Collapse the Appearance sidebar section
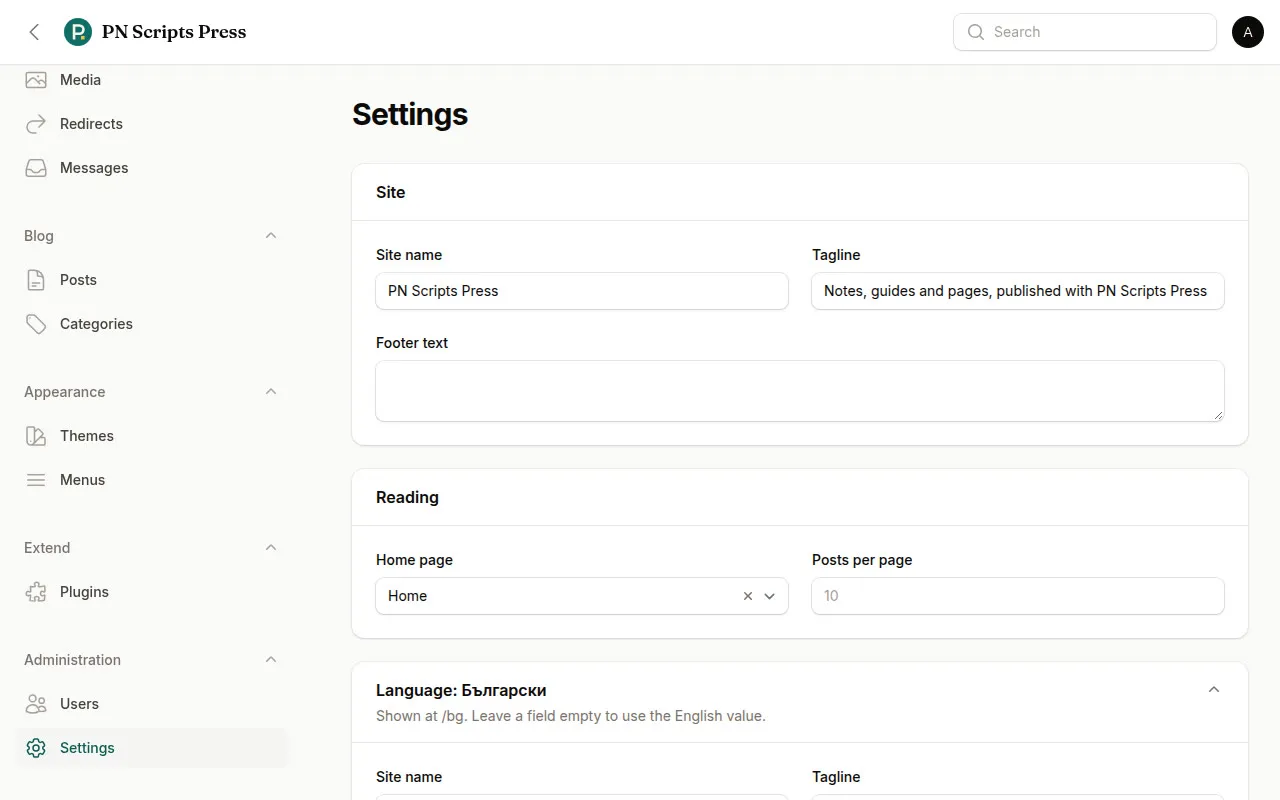This screenshot has width=1280, height=800. (271, 392)
